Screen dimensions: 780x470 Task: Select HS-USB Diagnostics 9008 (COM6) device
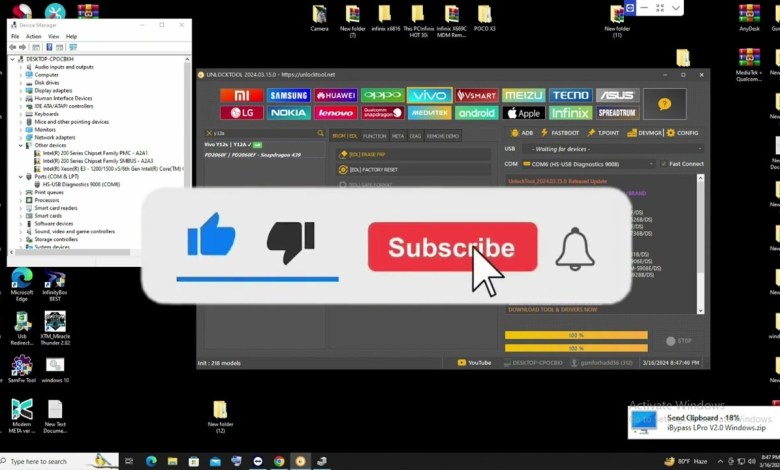point(81,185)
